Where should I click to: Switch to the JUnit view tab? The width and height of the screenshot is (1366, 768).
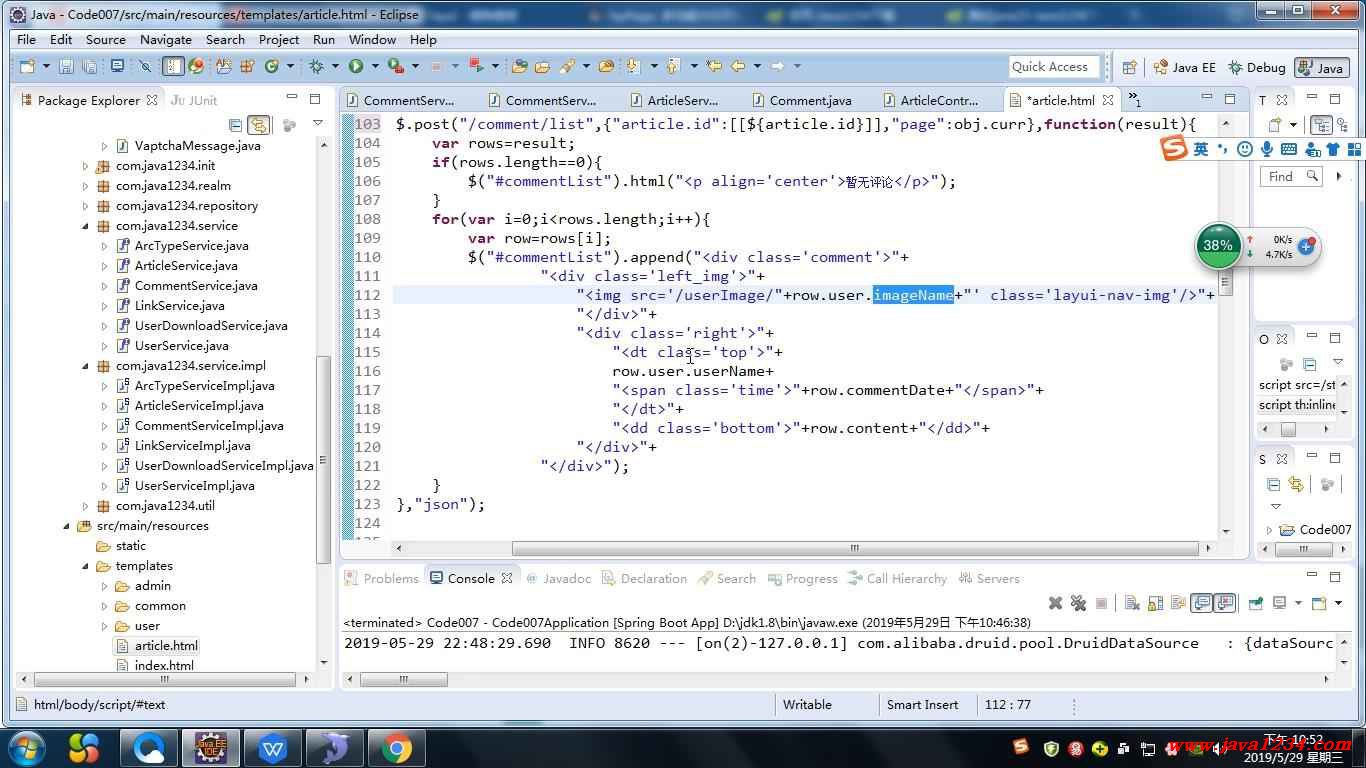194,100
